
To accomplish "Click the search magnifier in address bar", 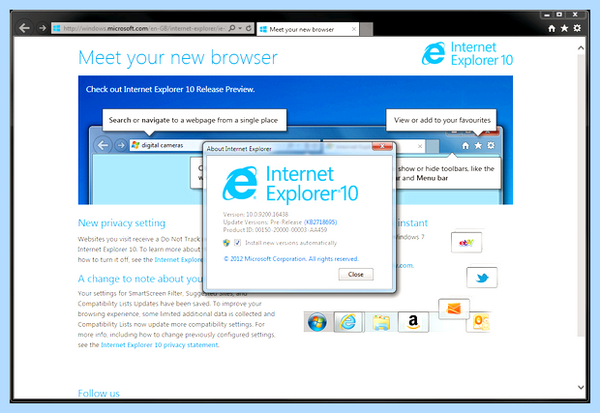I will pos(232,28).
